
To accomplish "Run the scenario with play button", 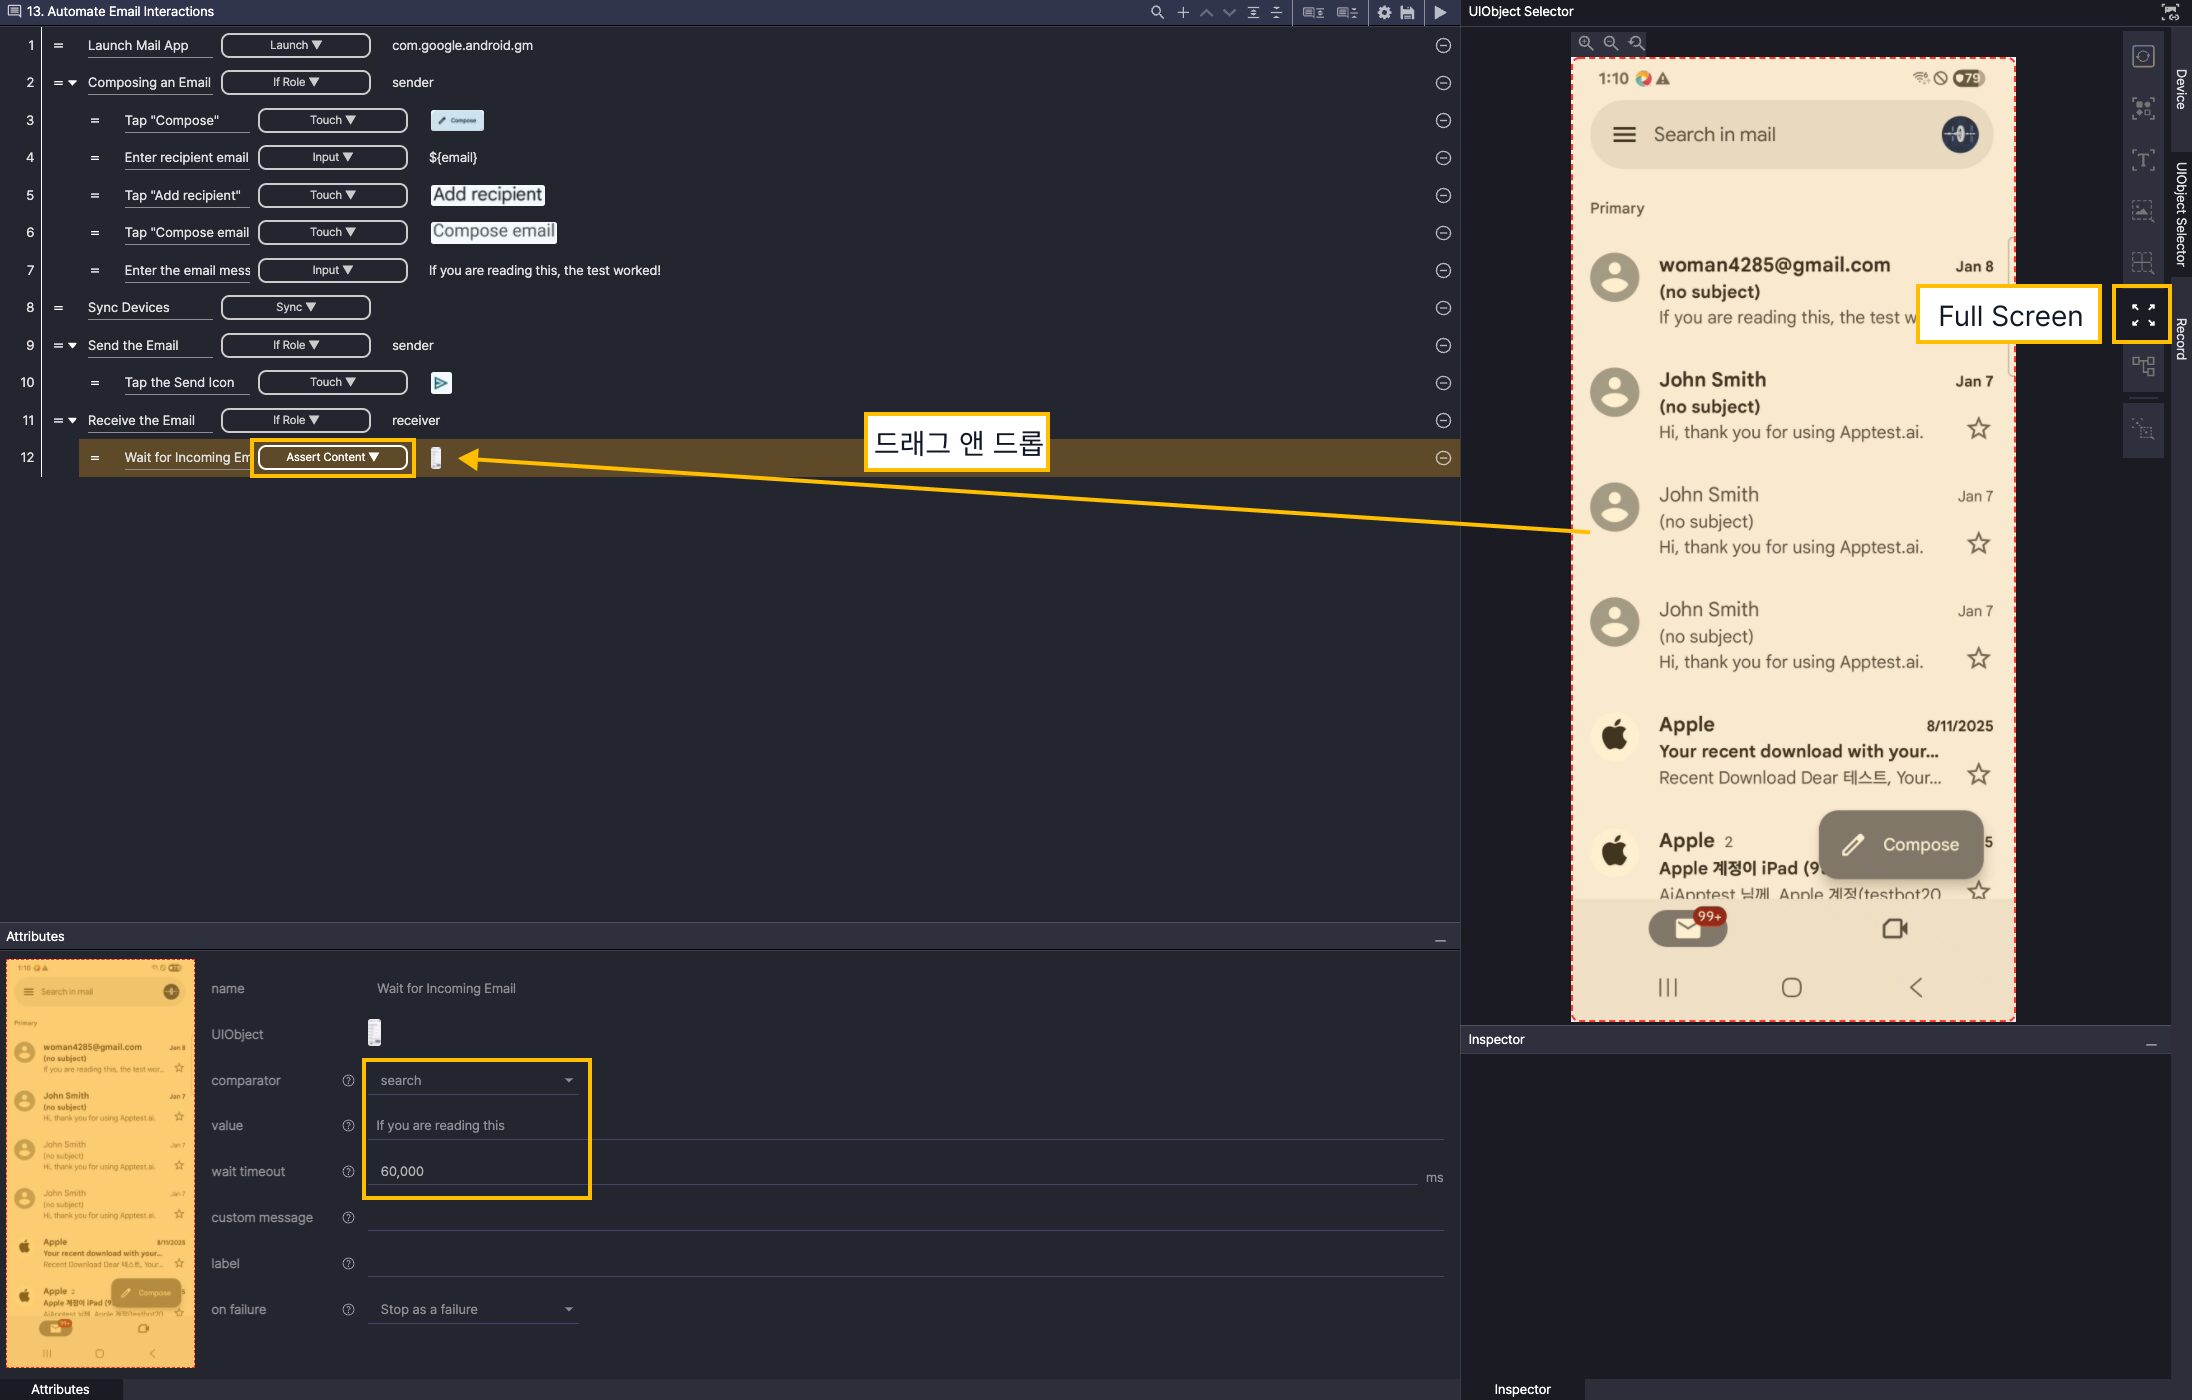I will click(1440, 12).
